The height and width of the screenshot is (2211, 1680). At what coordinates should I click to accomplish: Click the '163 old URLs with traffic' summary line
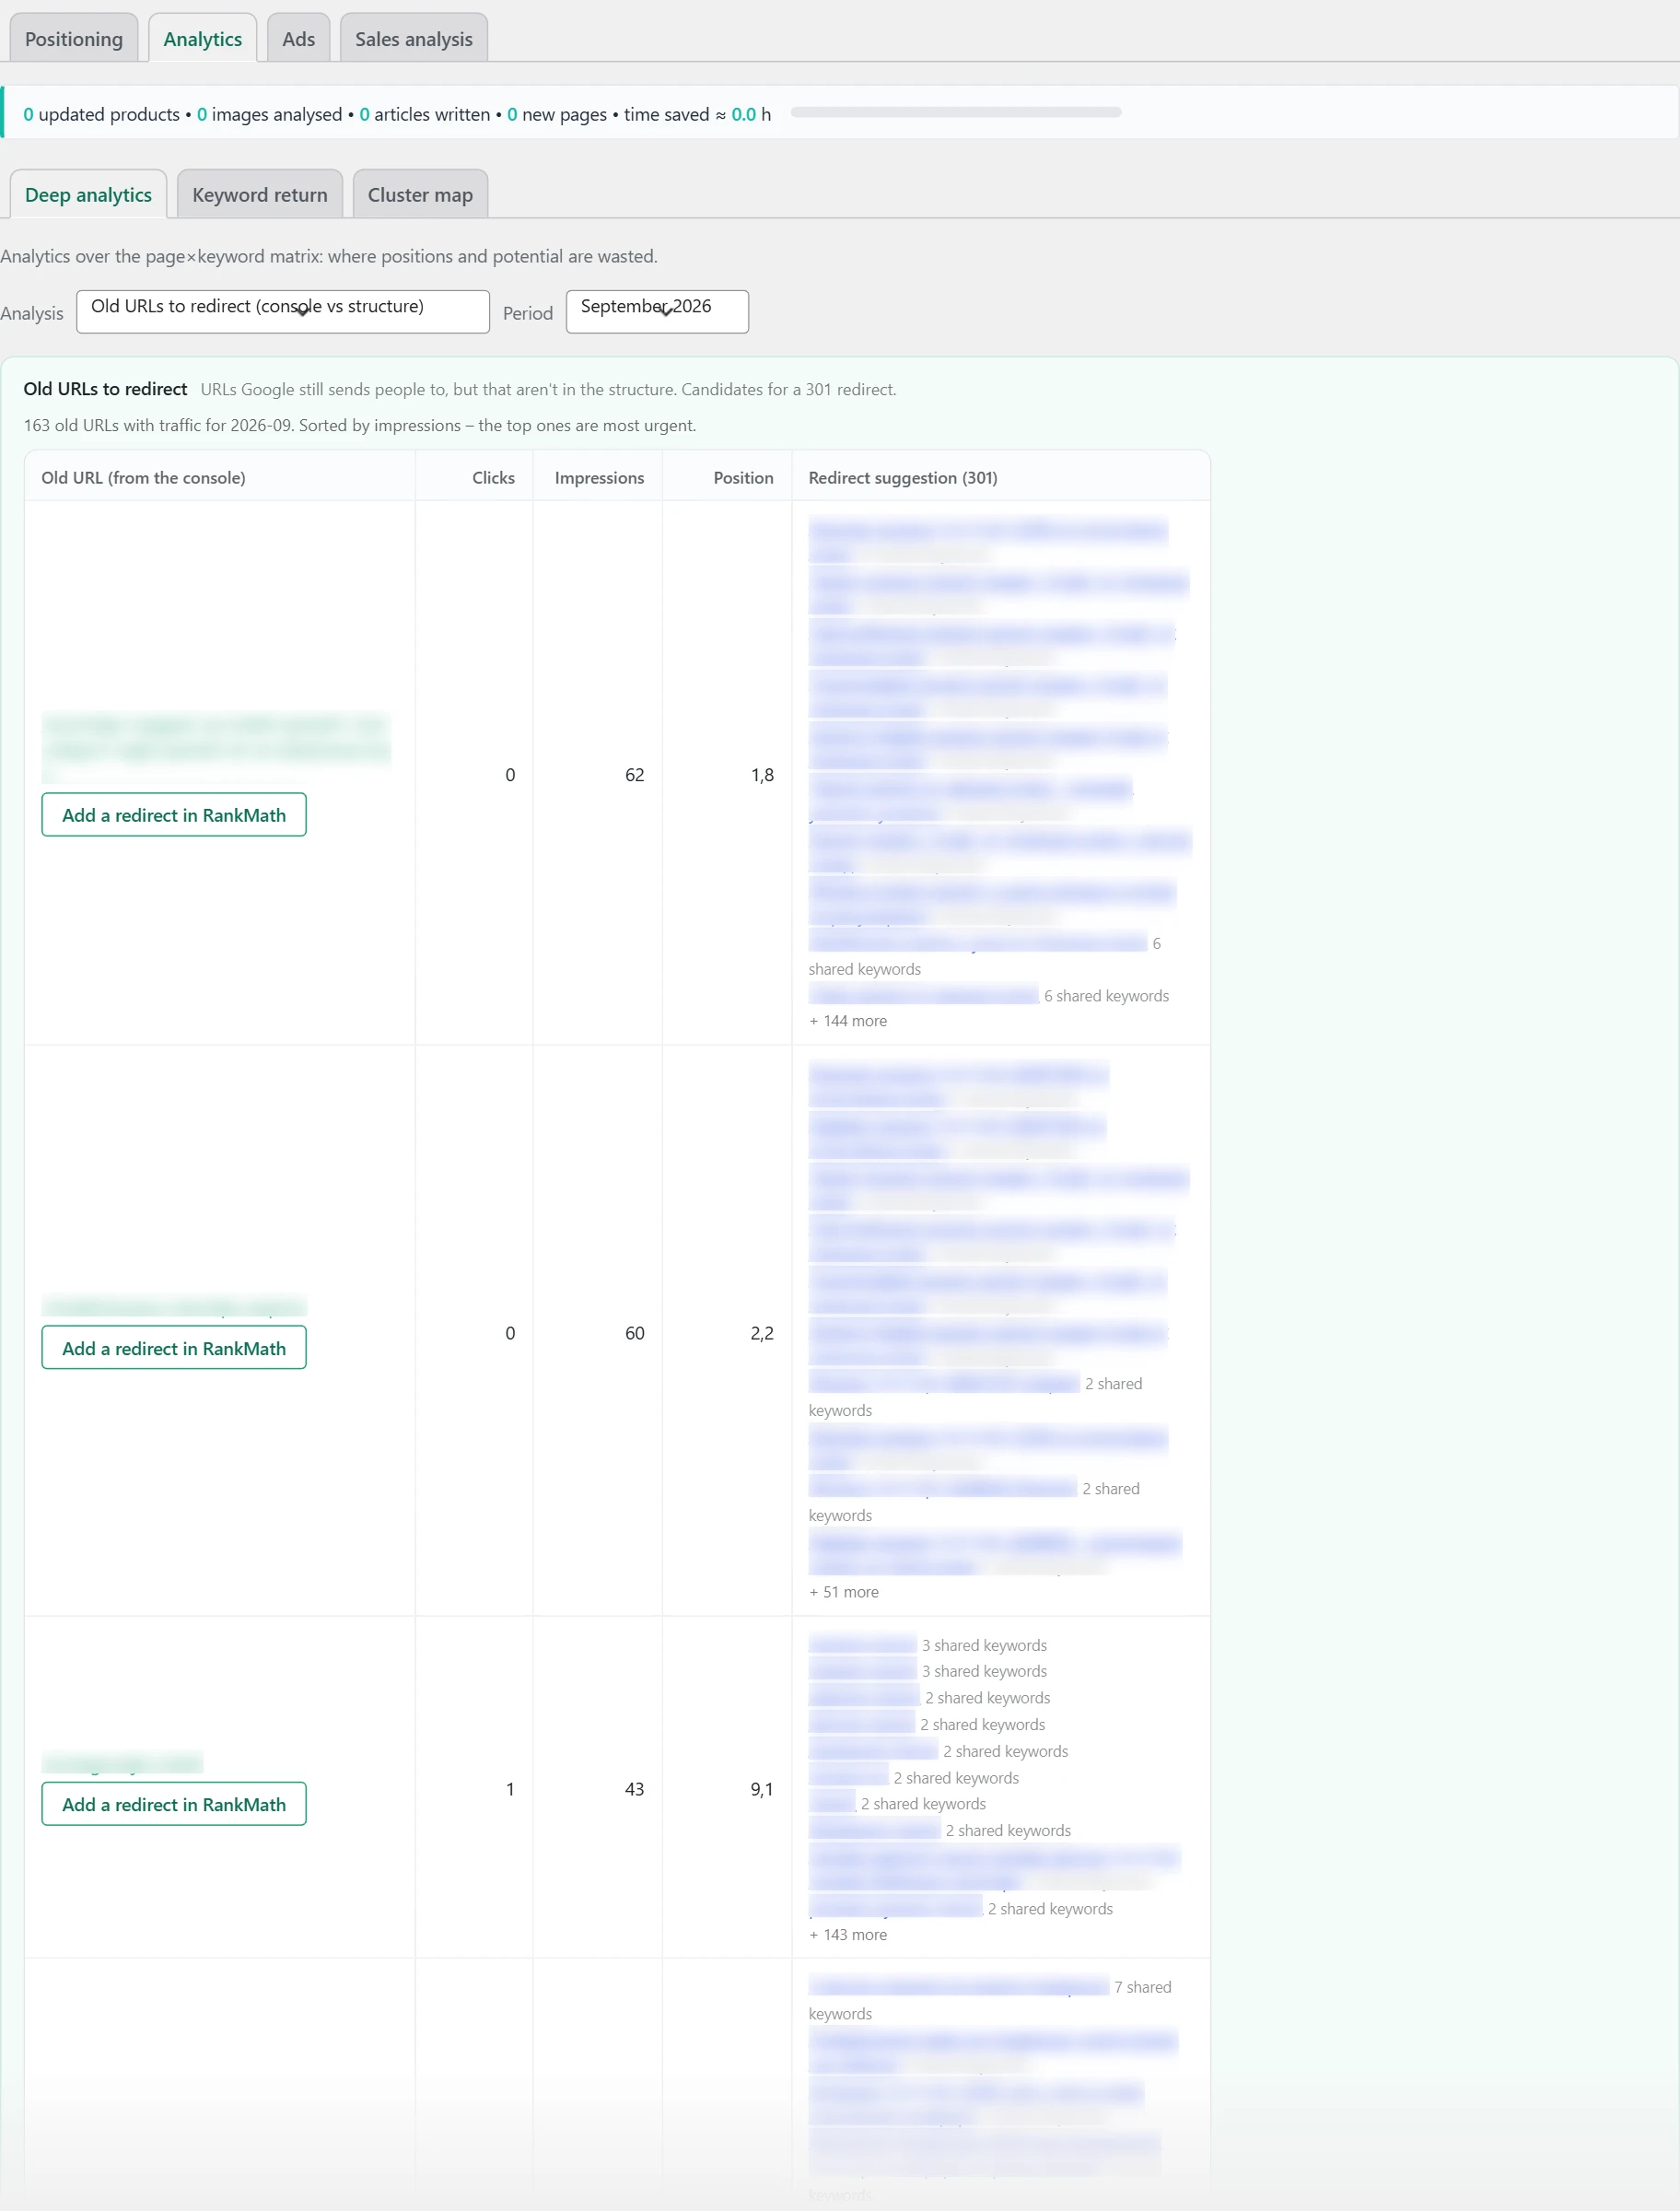tap(359, 424)
